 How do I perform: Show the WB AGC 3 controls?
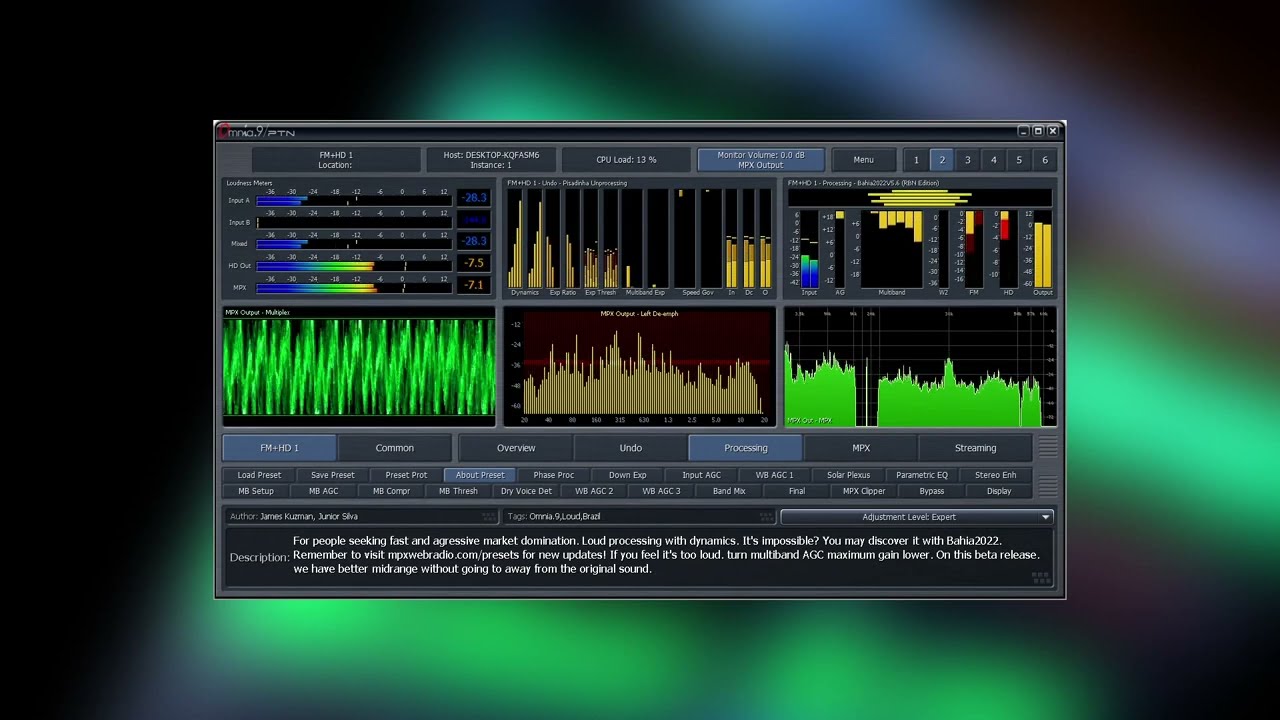661,491
